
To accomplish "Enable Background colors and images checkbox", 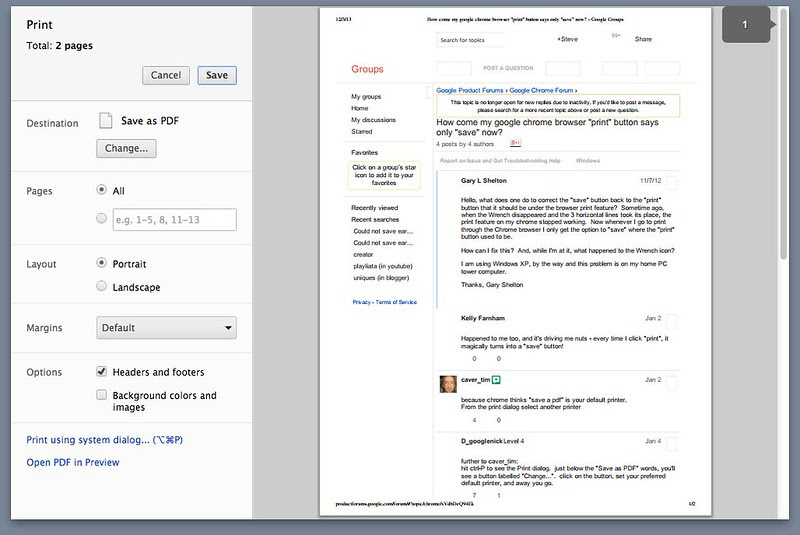I will pyautogui.click(x=102, y=395).
